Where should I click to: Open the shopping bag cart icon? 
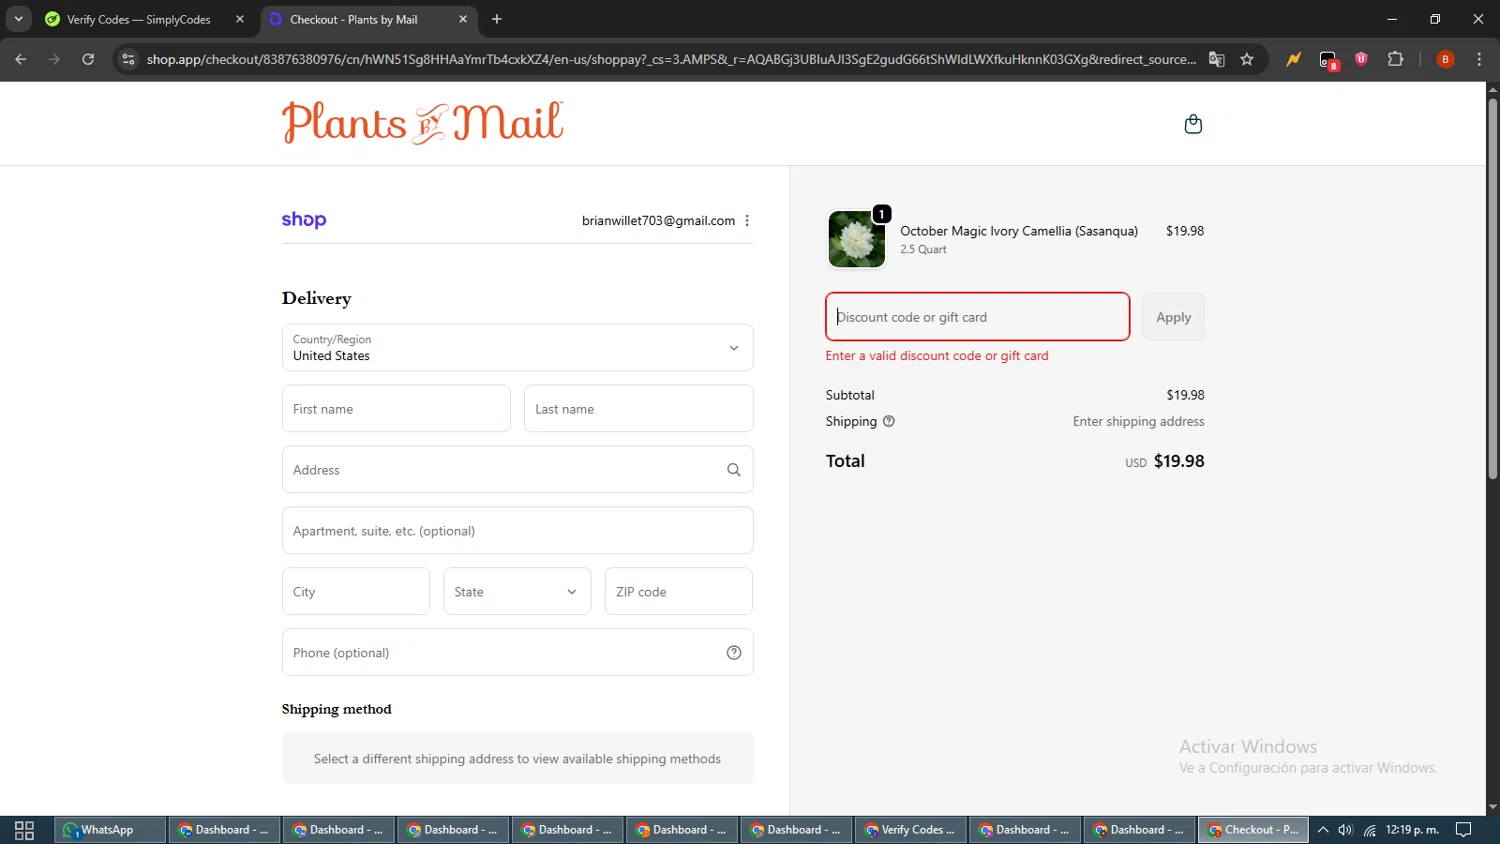(1193, 124)
